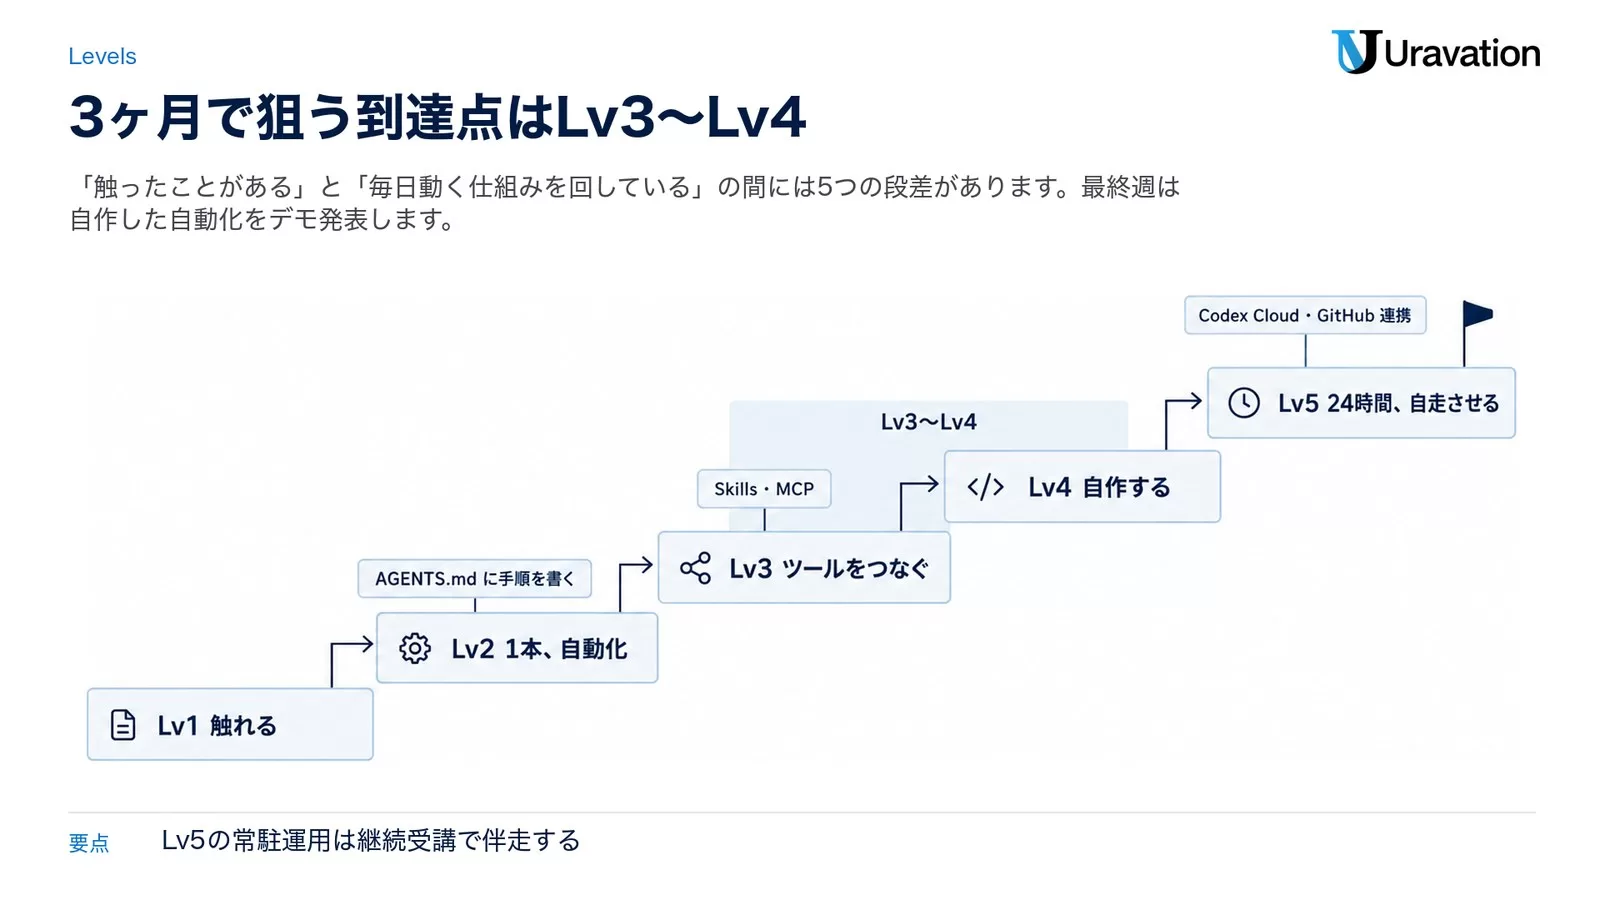This screenshot has width=1600, height=900.
Task: Click the Uravation wordmark text
Action: [1462, 53]
